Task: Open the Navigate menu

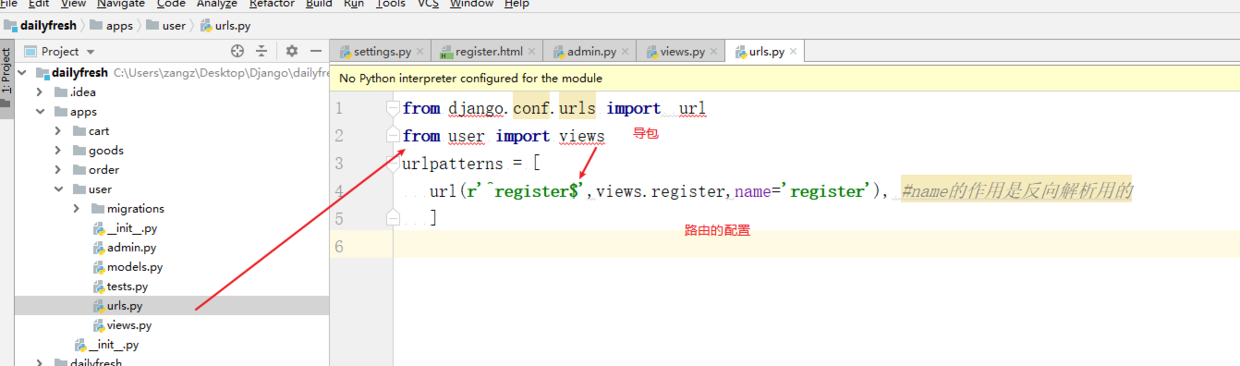Action: tap(121, 4)
